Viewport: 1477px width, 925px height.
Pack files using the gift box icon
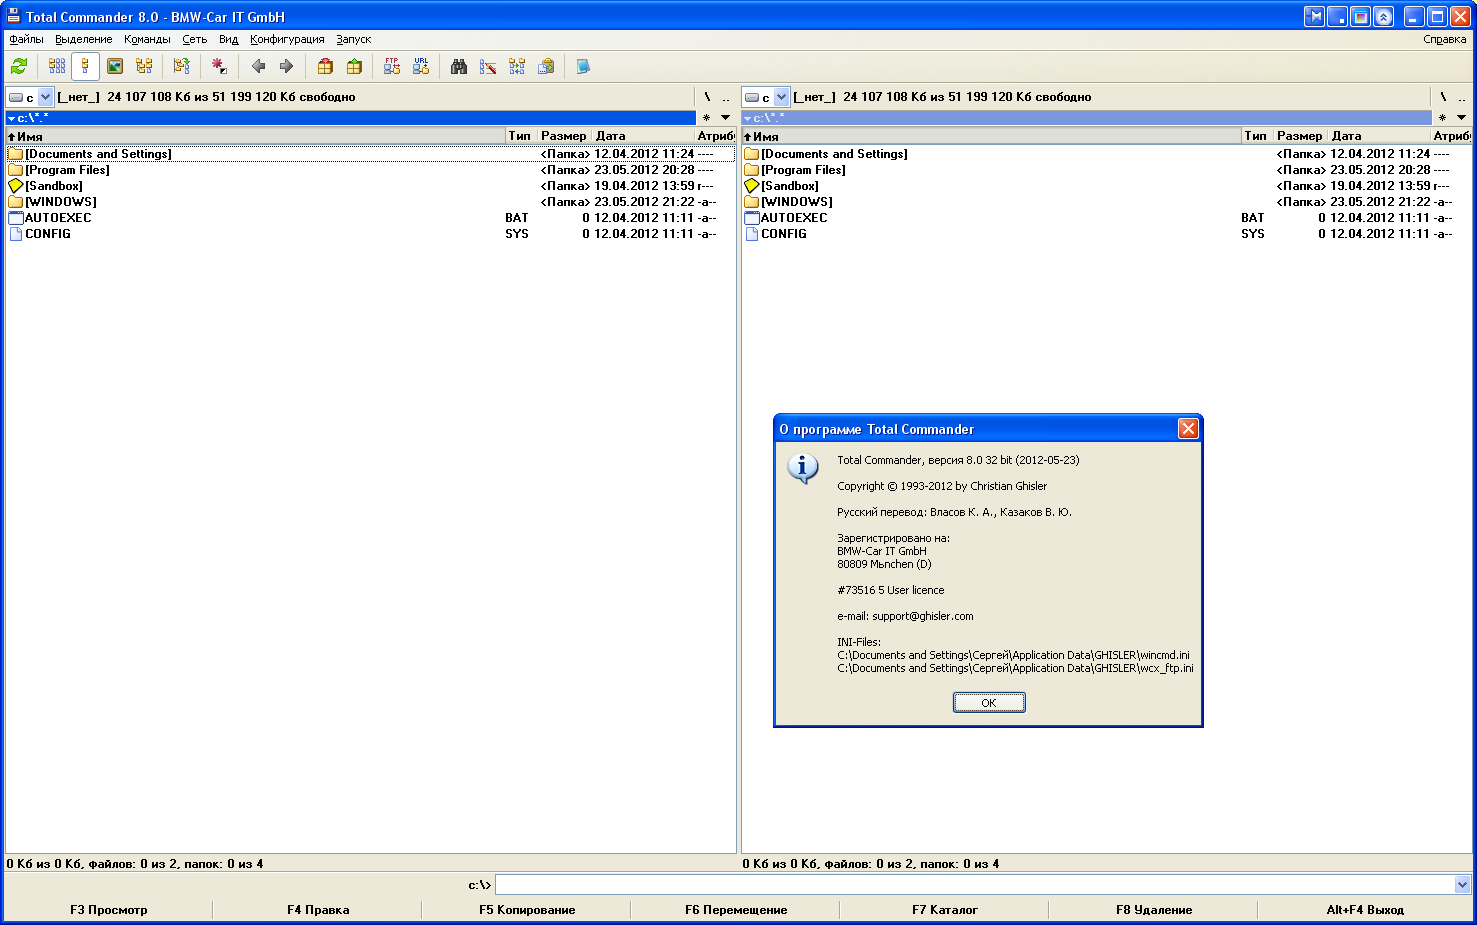click(x=325, y=66)
